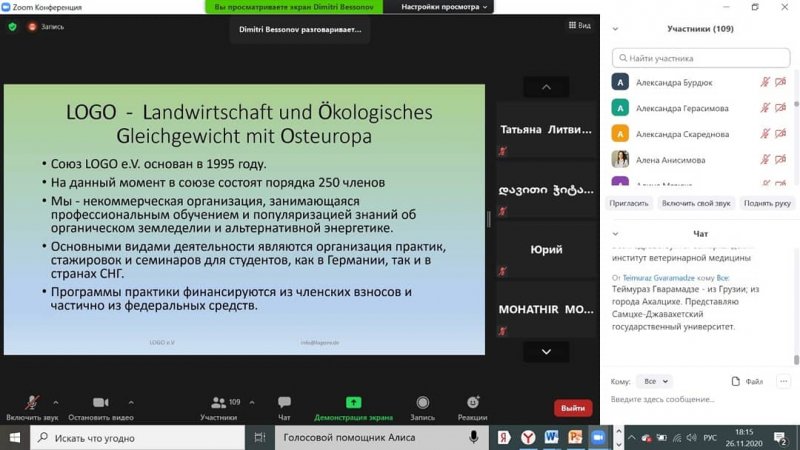Show hidden tray icons chevron
This screenshot has width=800, height=450.
[632, 438]
